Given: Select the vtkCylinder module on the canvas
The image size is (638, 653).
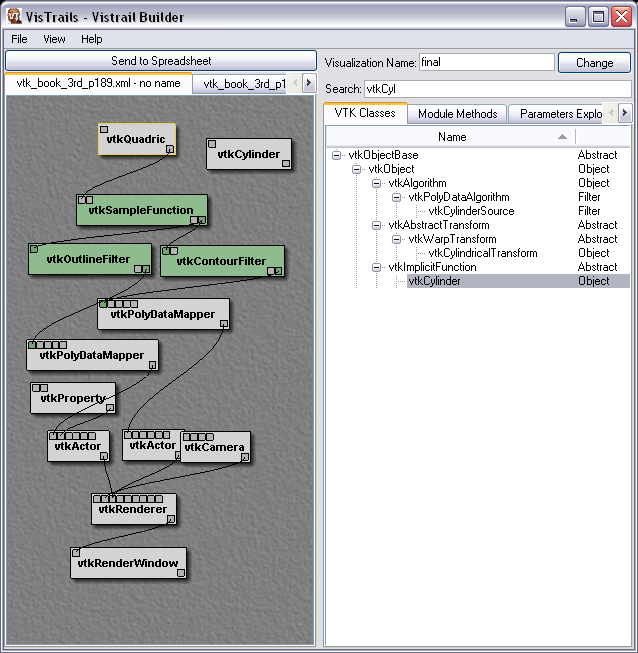Looking at the screenshot, I should pos(249,154).
